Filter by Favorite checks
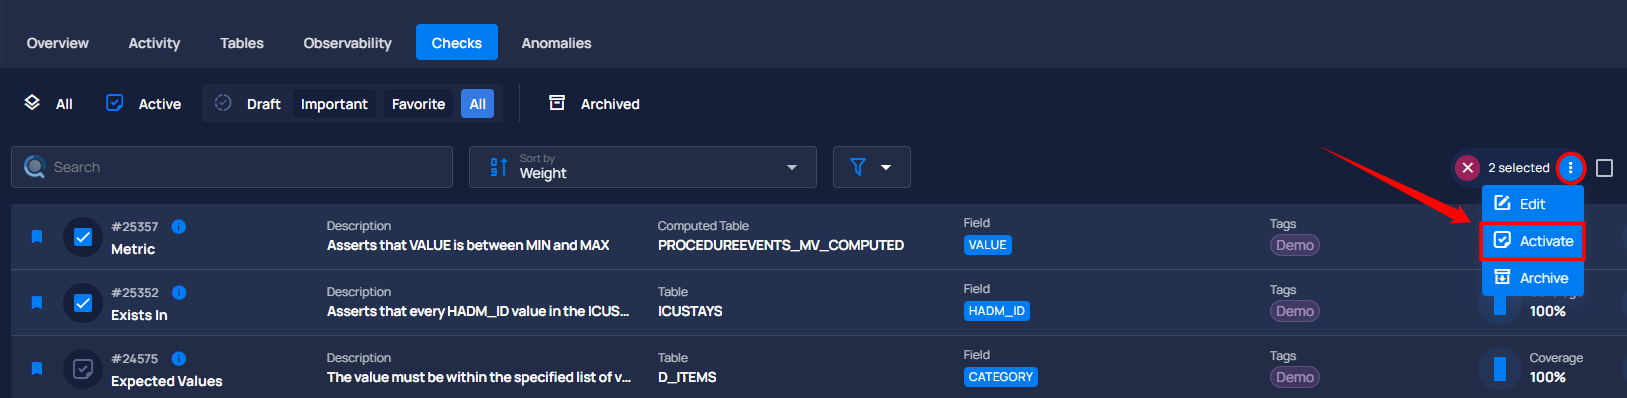The width and height of the screenshot is (1627, 398). click(x=418, y=104)
